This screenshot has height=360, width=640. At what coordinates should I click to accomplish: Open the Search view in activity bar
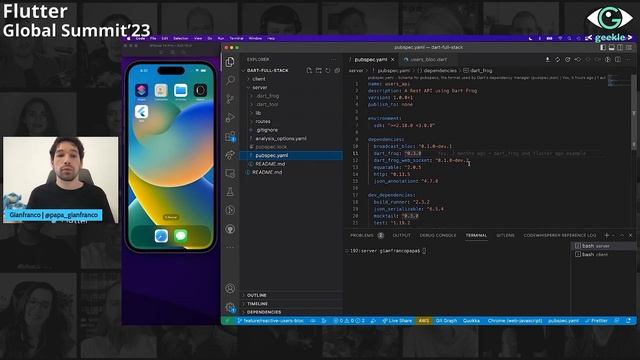230,80
